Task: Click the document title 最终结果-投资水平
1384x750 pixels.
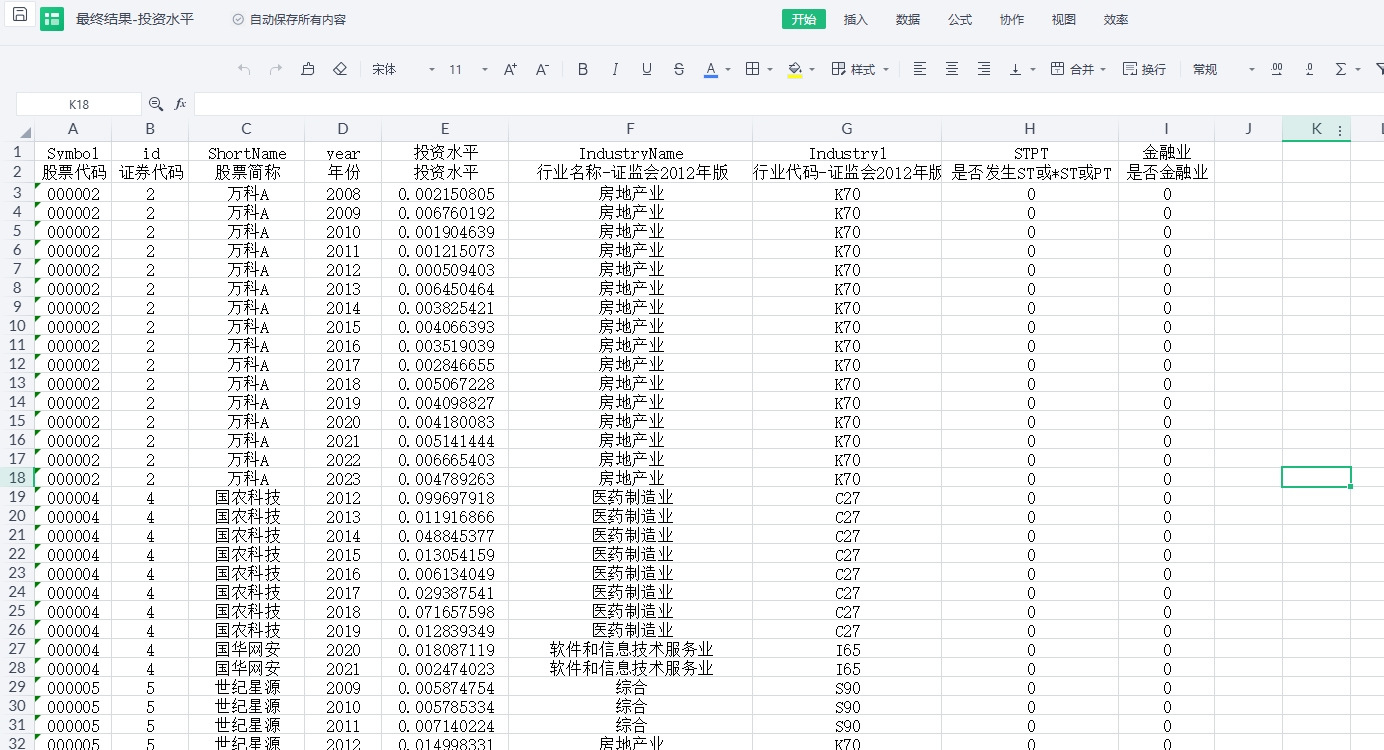Action: [135, 19]
